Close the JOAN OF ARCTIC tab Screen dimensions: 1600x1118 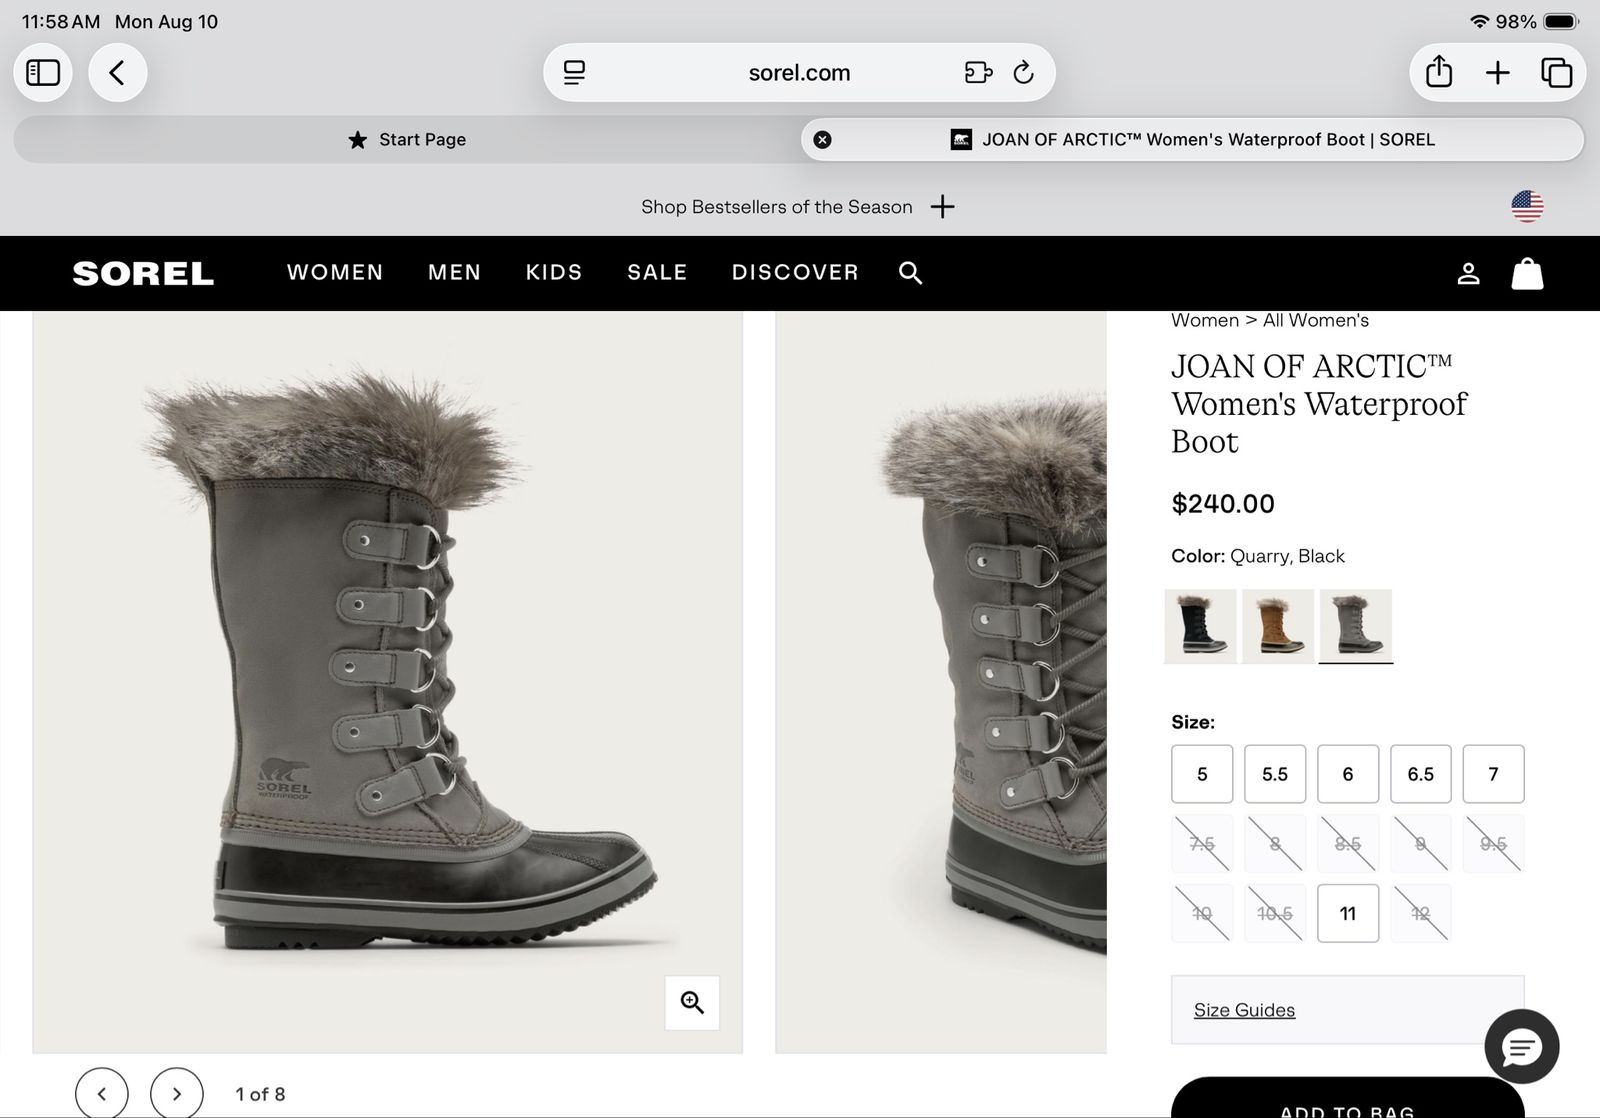(x=822, y=140)
